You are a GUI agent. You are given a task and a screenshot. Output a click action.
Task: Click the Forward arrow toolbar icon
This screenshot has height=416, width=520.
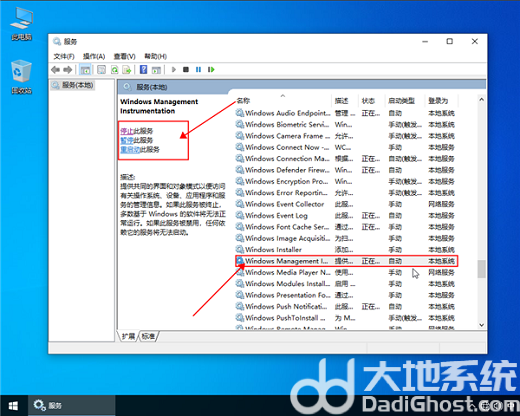coord(68,70)
